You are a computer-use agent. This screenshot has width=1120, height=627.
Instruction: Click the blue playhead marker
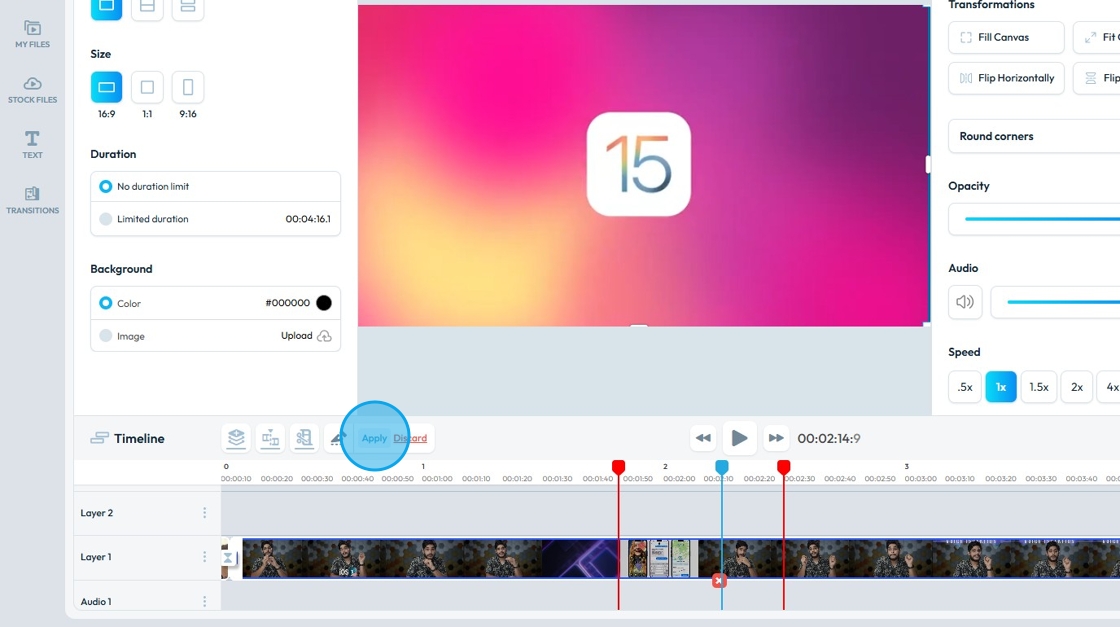pyautogui.click(x=721, y=467)
